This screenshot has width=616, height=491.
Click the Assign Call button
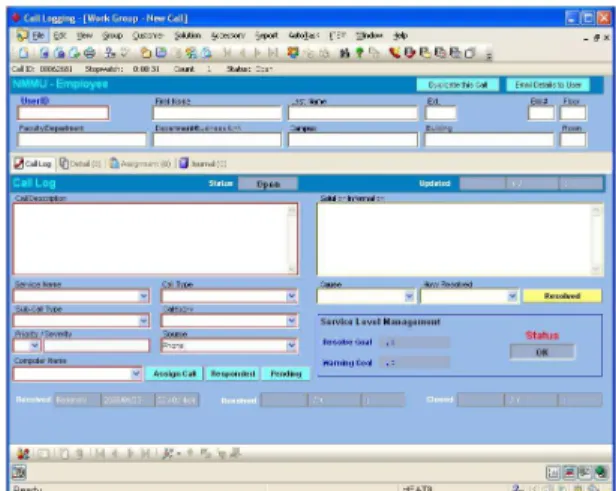pyautogui.click(x=174, y=374)
